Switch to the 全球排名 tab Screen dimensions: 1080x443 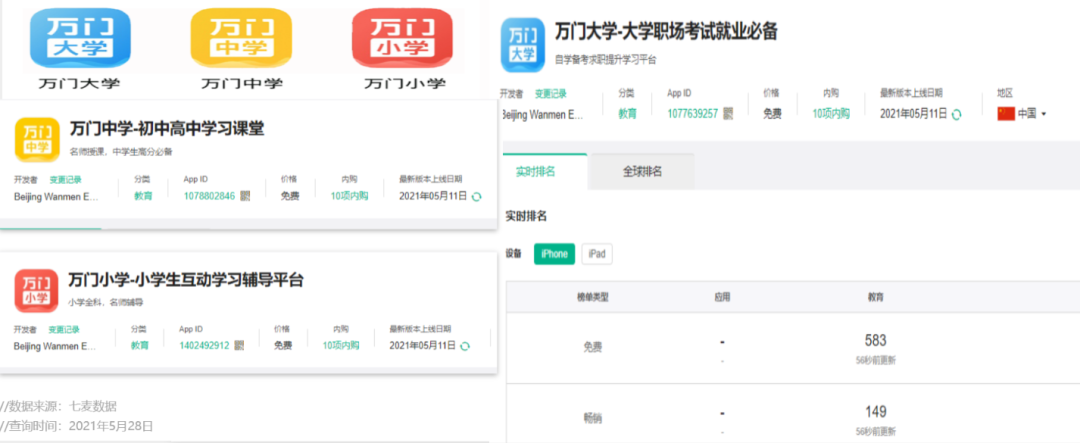(642, 172)
